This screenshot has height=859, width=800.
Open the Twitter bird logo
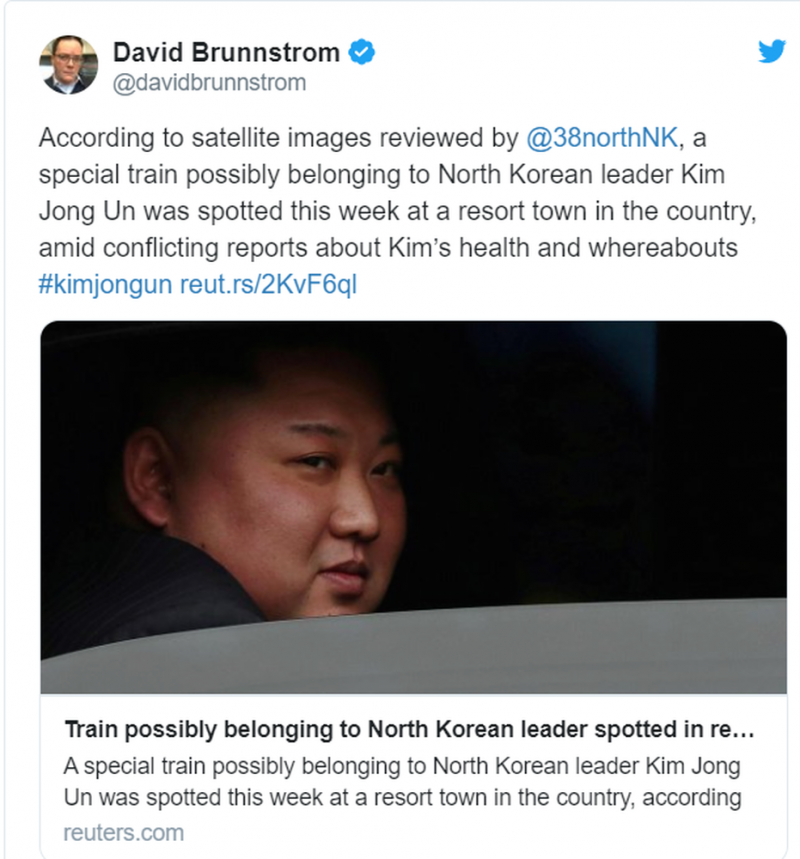click(x=772, y=51)
